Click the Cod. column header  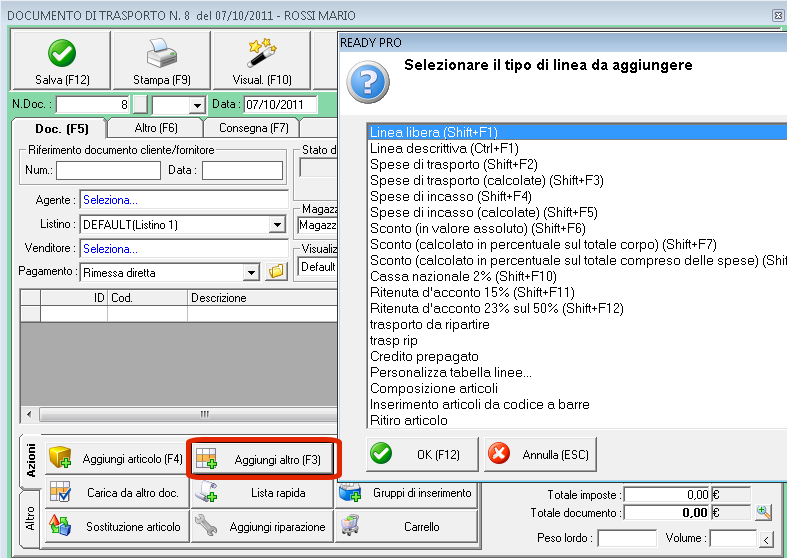[147, 298]
